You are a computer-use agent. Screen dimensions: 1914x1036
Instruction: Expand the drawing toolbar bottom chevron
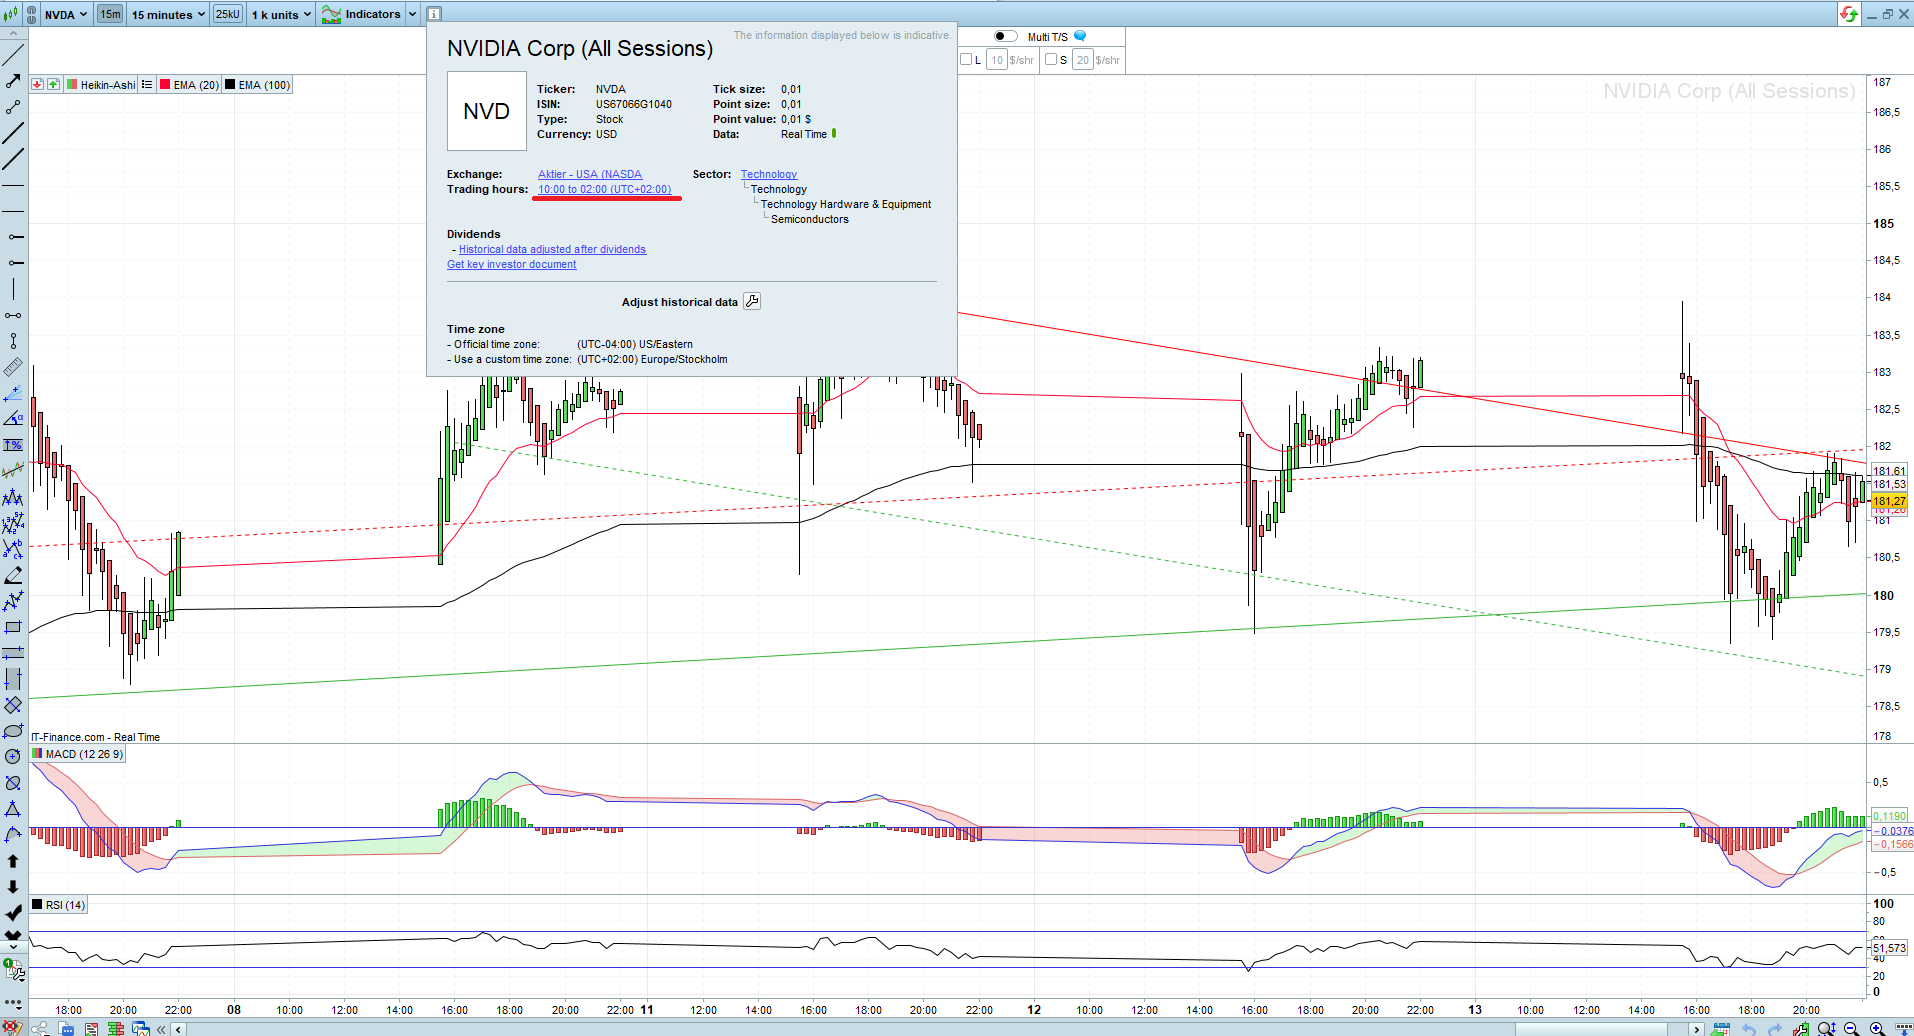point(13,946)
